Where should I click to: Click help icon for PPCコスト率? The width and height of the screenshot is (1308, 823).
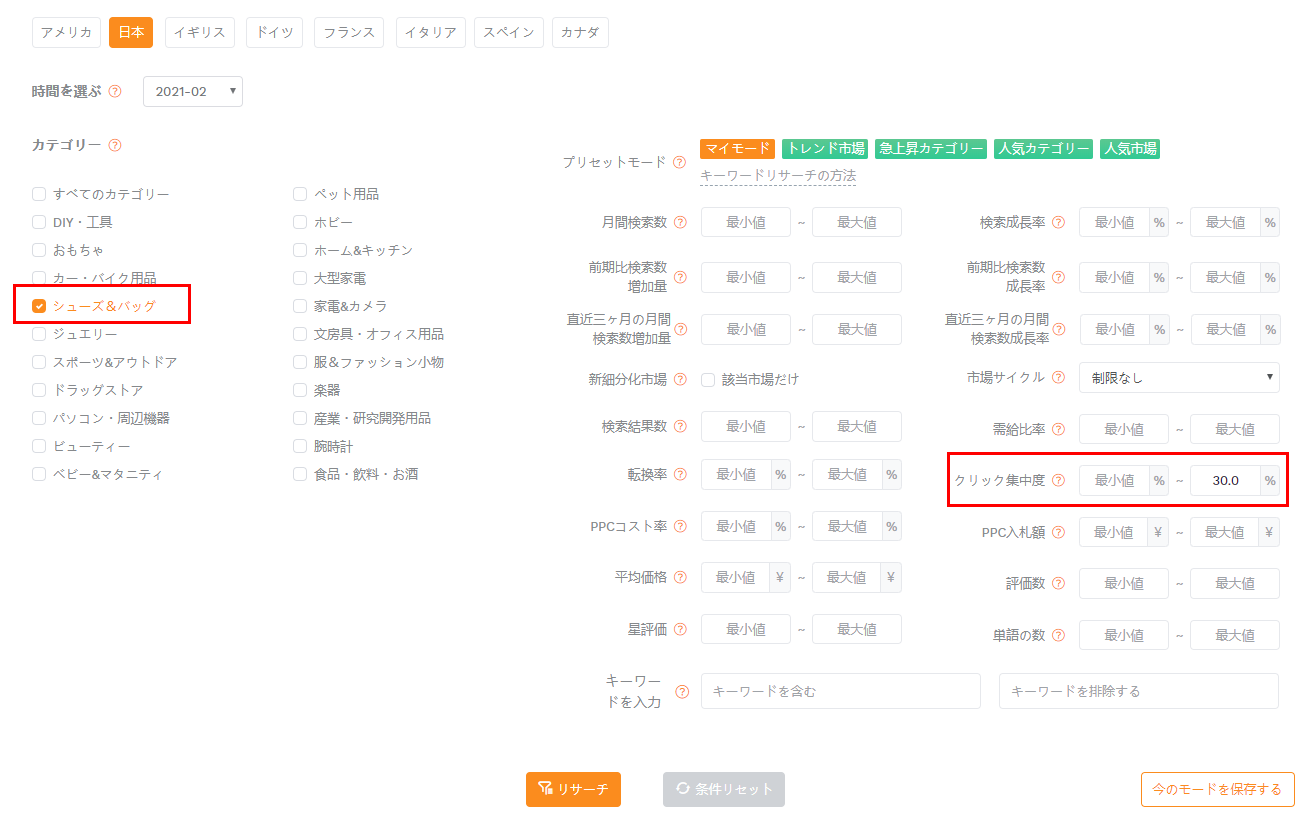680,526
